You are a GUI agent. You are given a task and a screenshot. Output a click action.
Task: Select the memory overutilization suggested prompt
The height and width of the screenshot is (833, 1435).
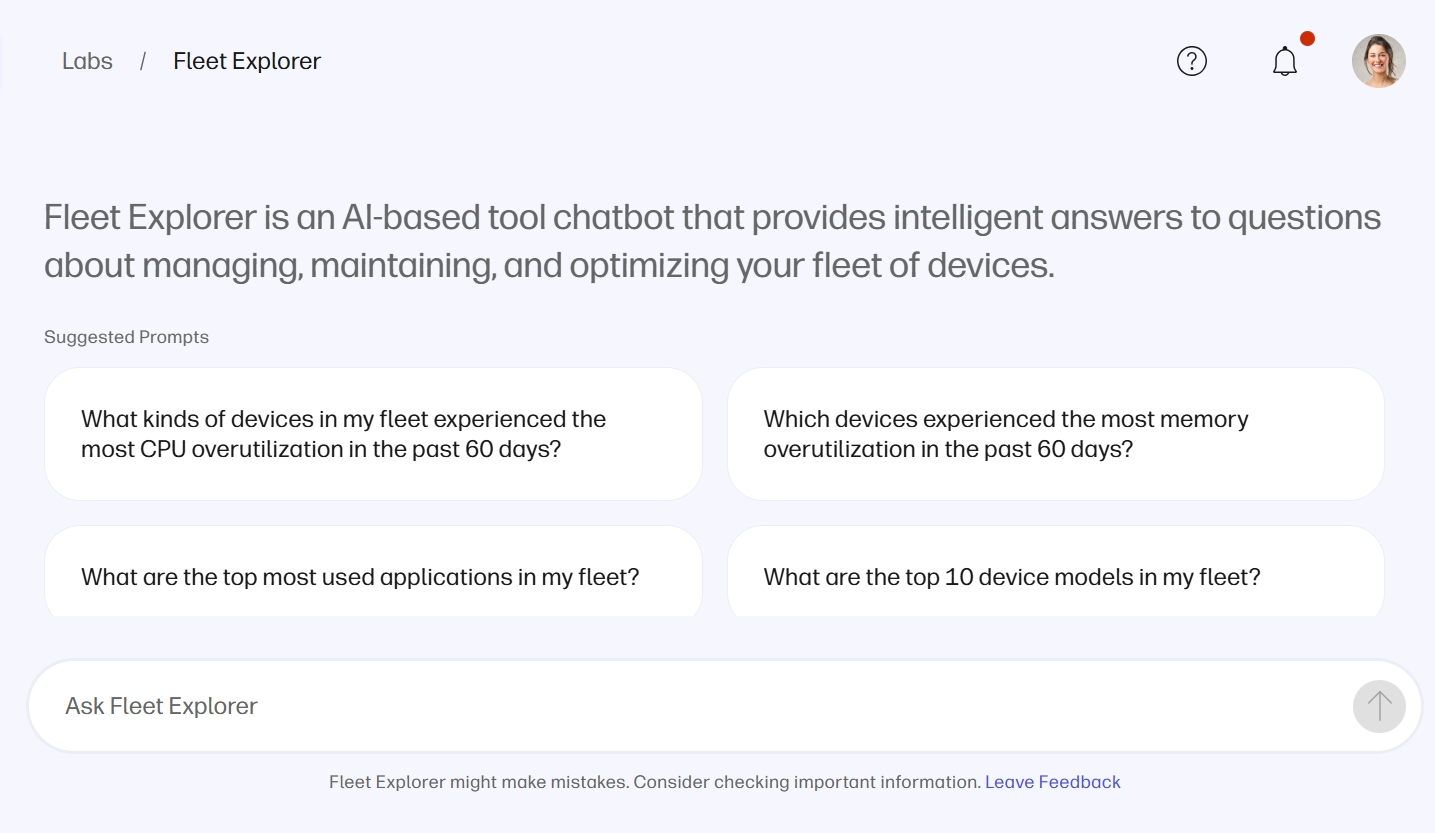tap(1055, 433)
